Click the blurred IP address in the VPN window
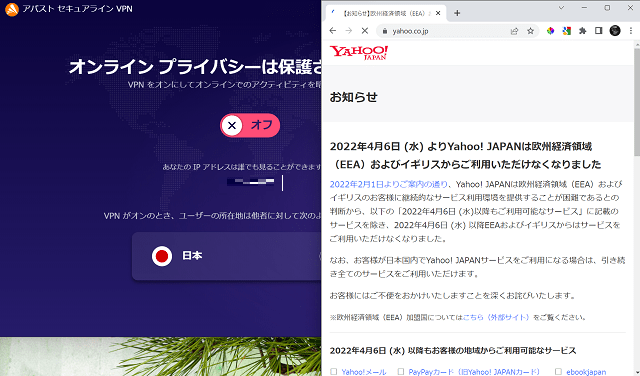 251,182
